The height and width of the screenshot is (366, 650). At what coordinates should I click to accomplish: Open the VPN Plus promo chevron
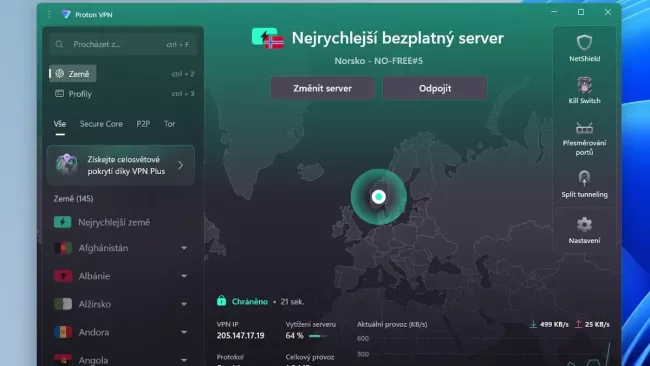[x=180, y=165]
